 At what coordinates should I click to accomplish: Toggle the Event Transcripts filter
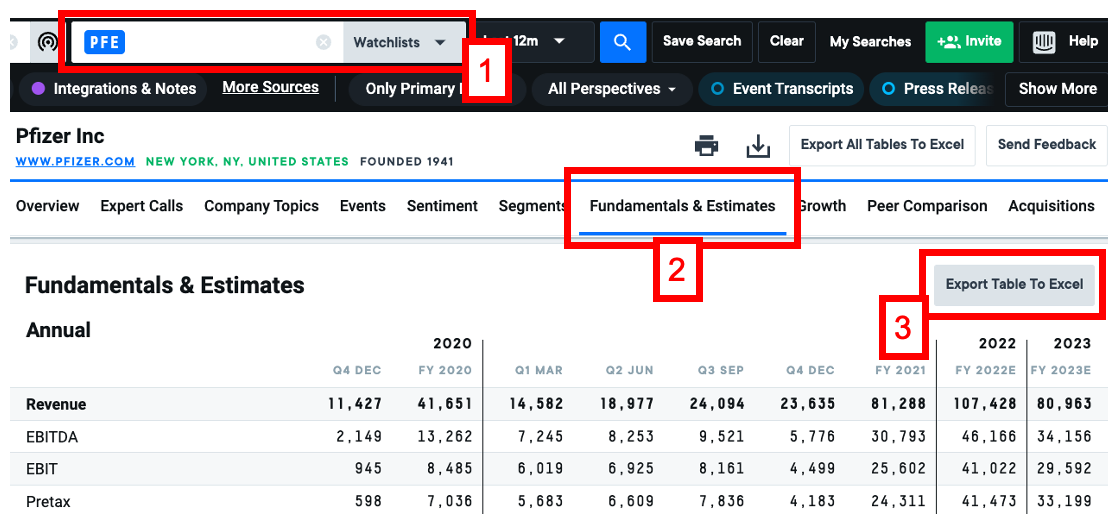[x=782, y=89]
